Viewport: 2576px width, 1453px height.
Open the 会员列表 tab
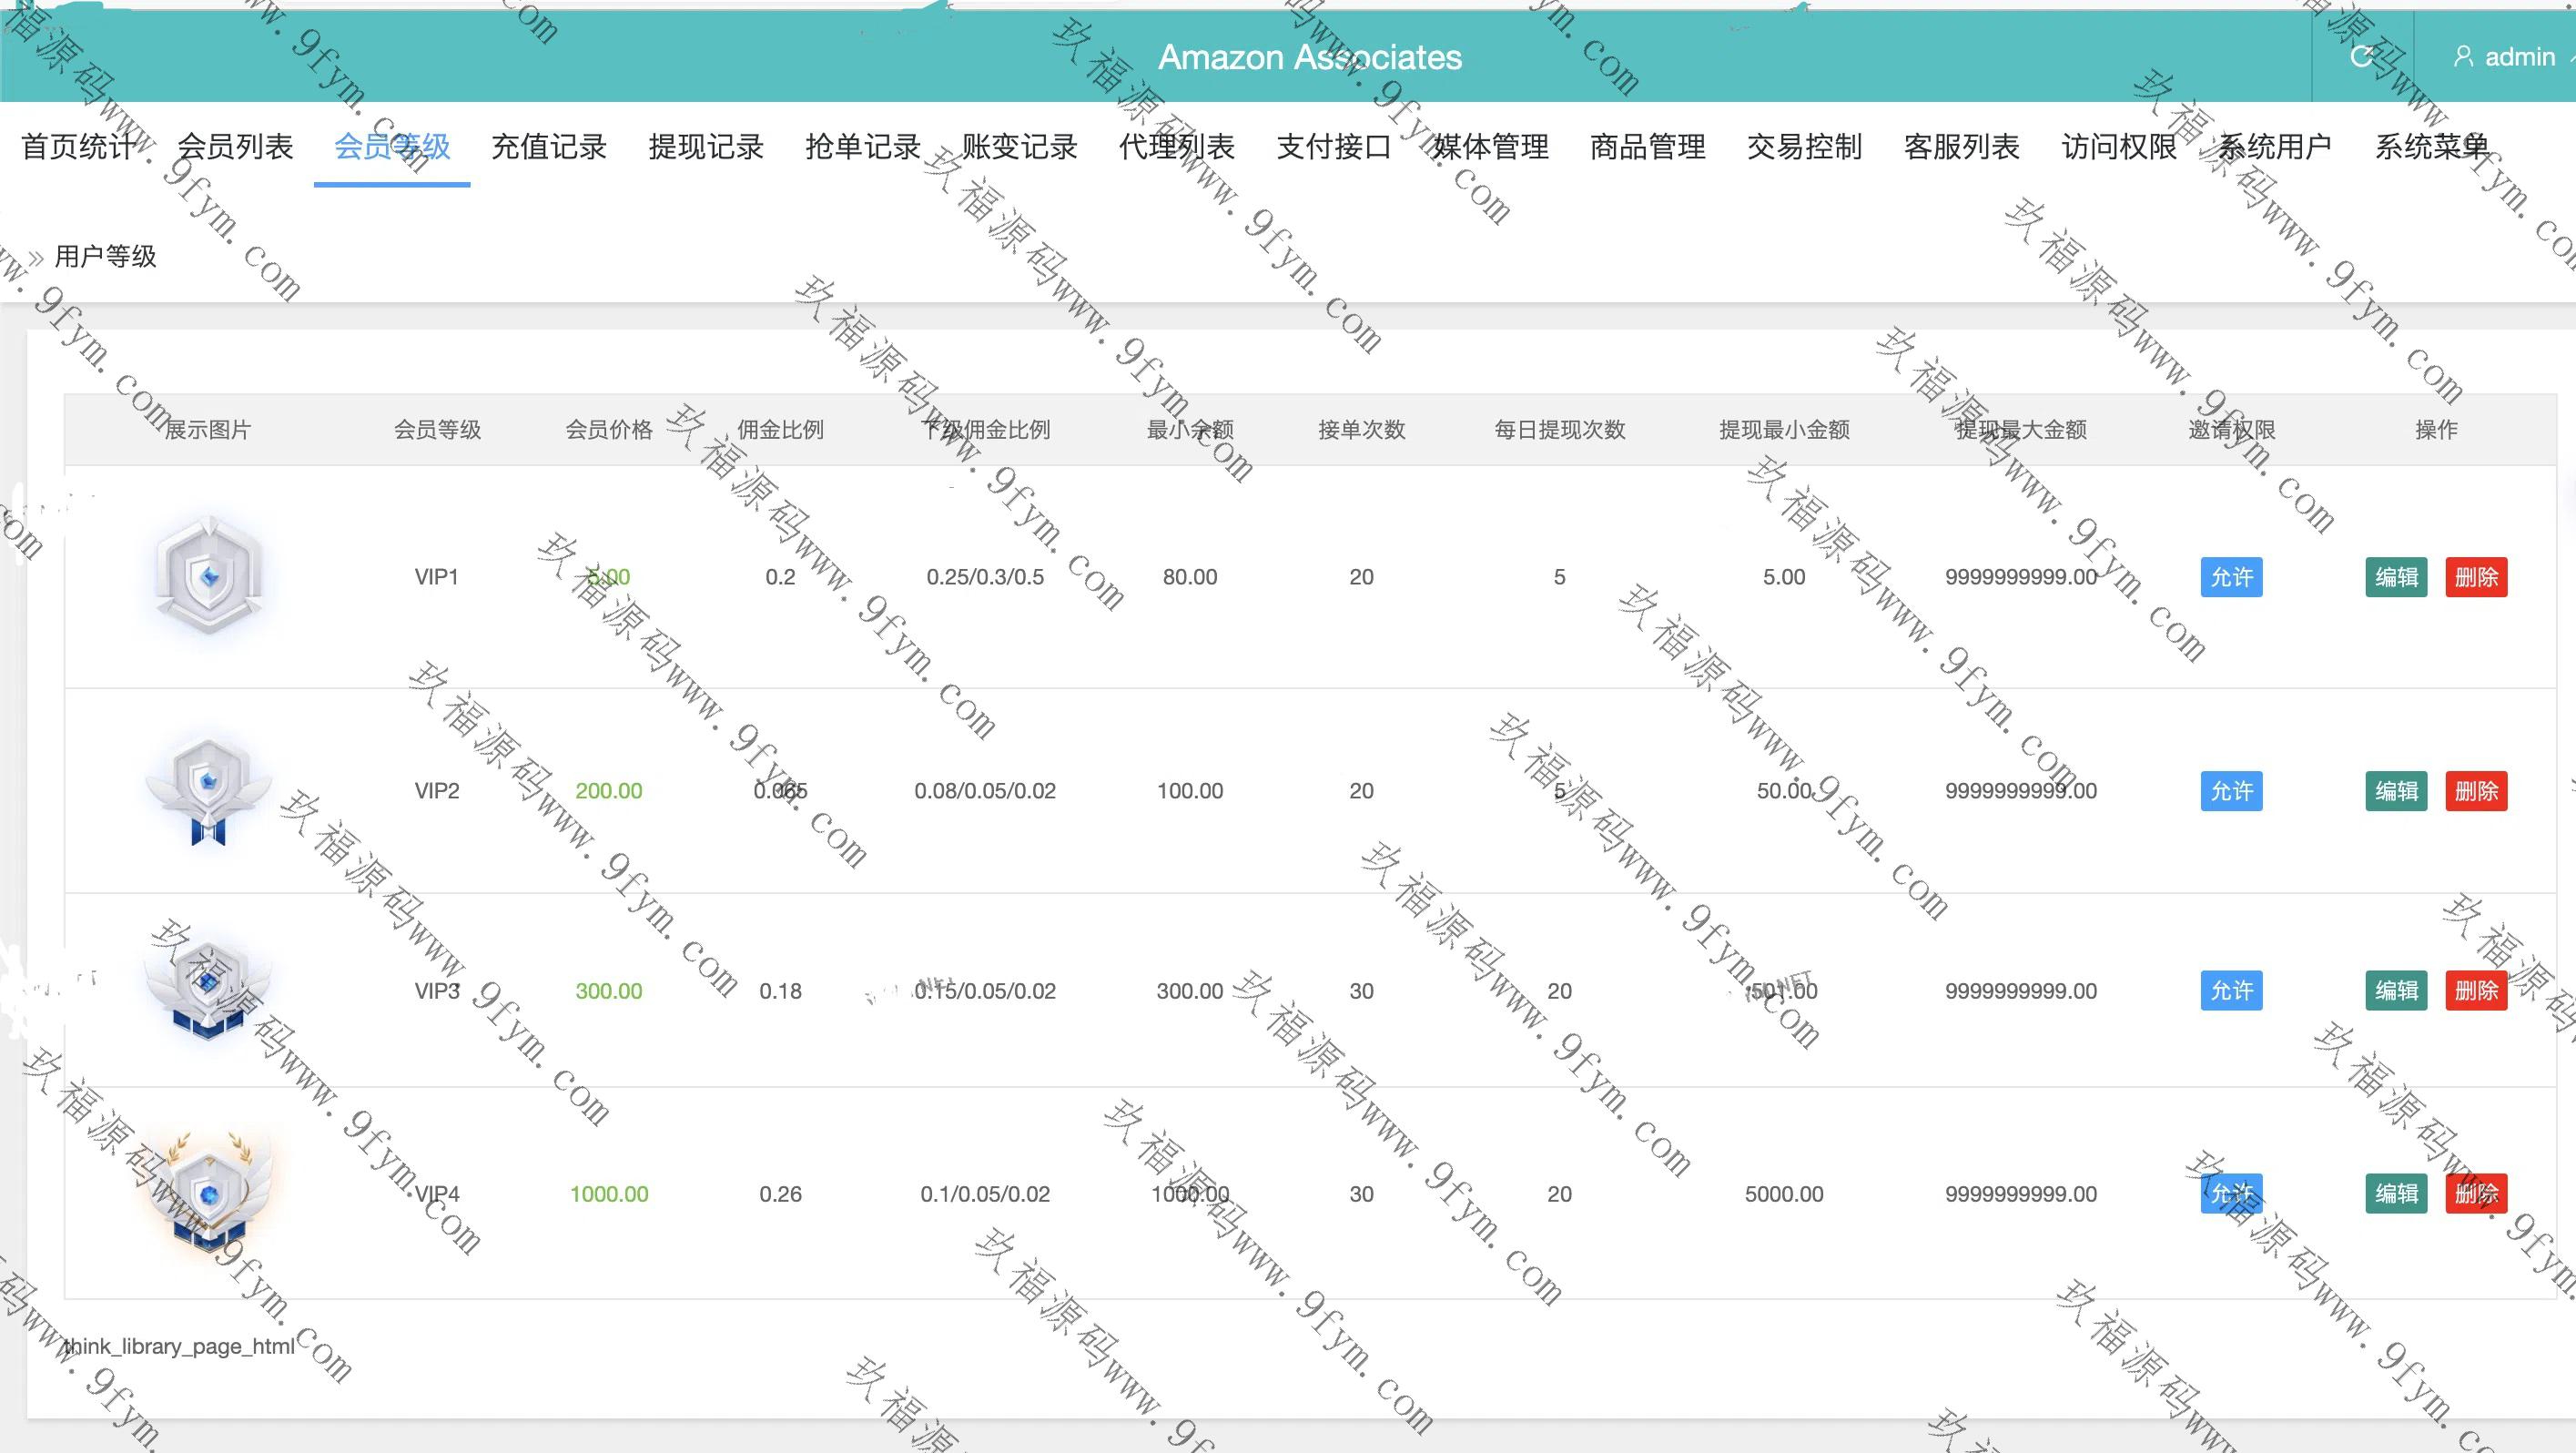[235, 147]
